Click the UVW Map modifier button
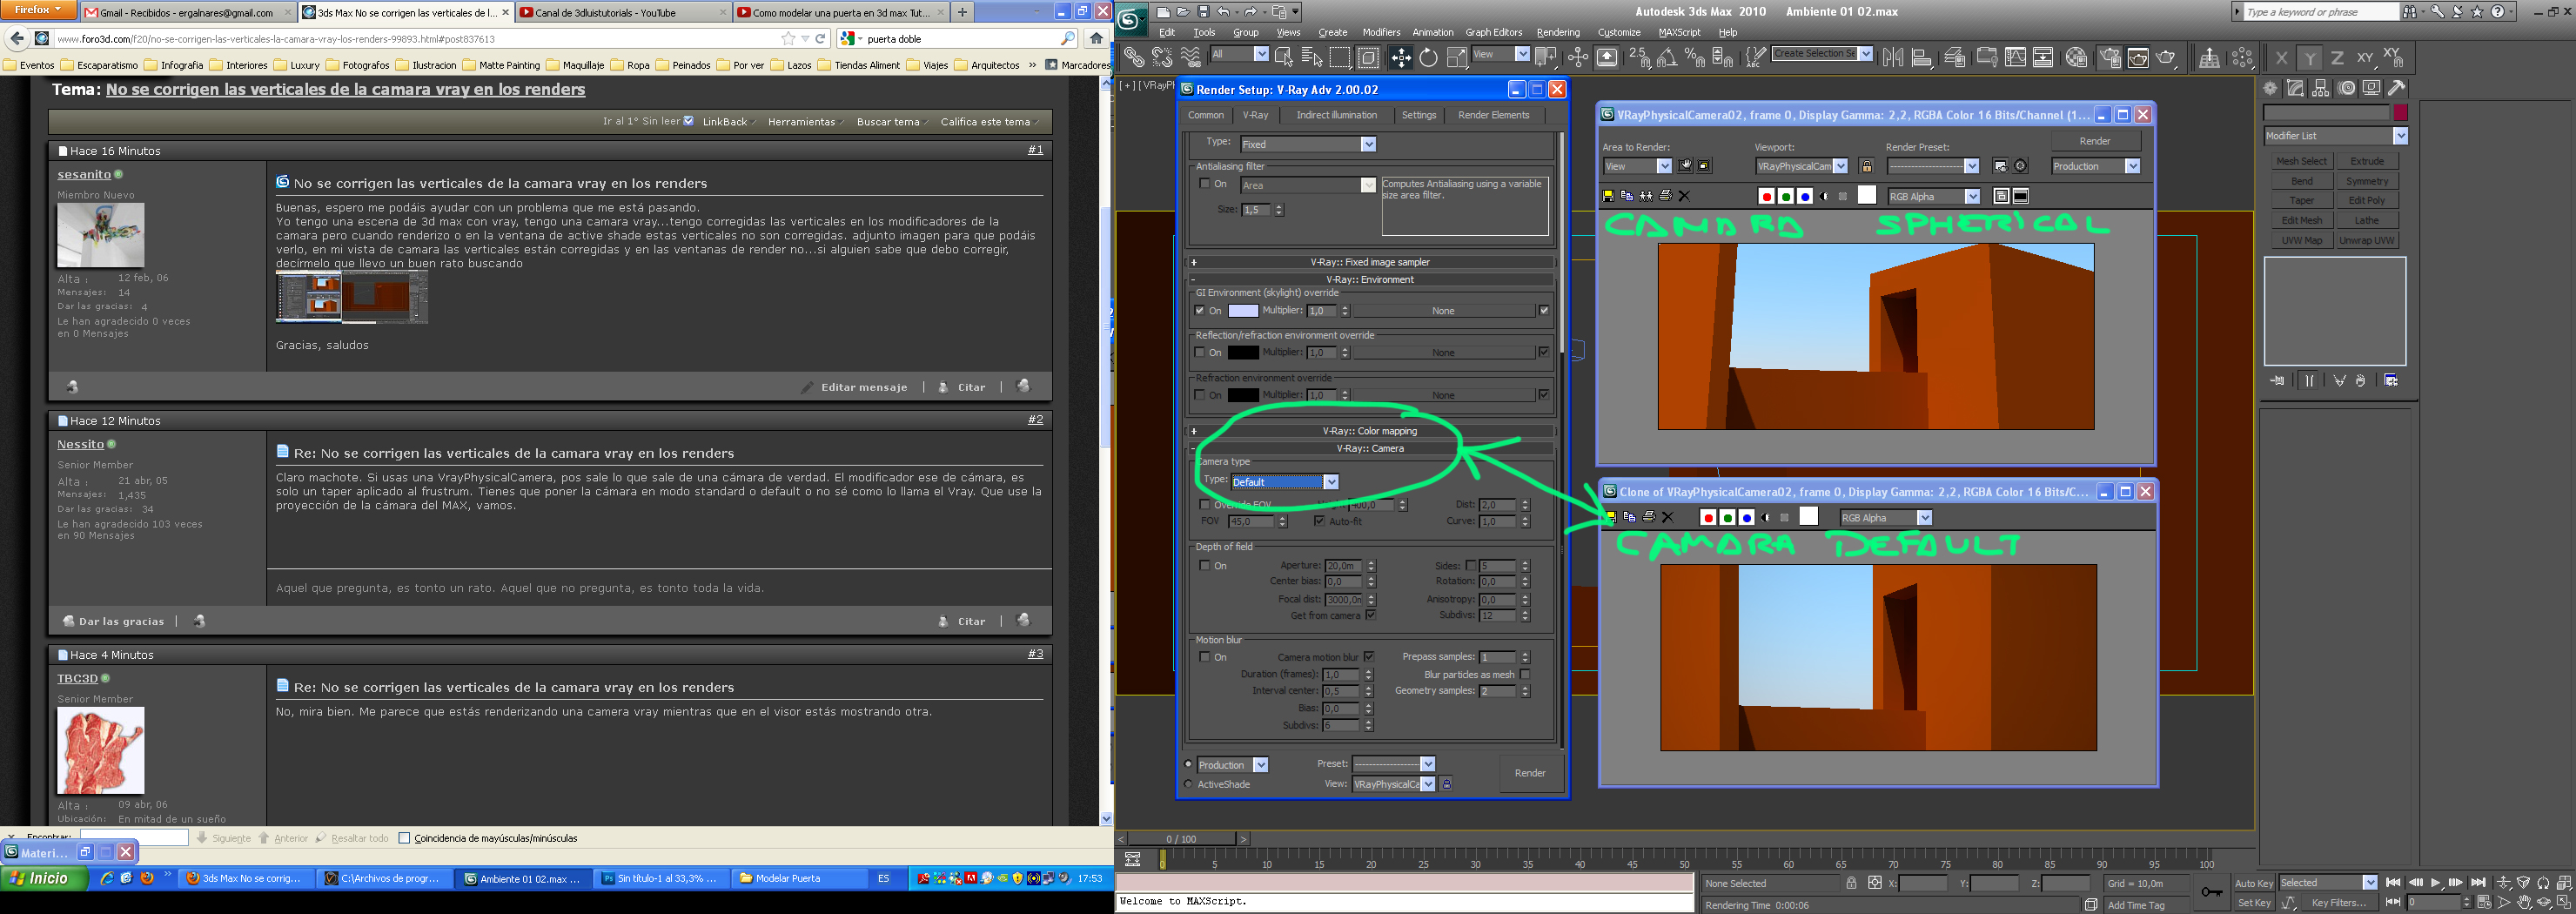The width and height of the screenshot is (2576, 914). (2301, 240)
